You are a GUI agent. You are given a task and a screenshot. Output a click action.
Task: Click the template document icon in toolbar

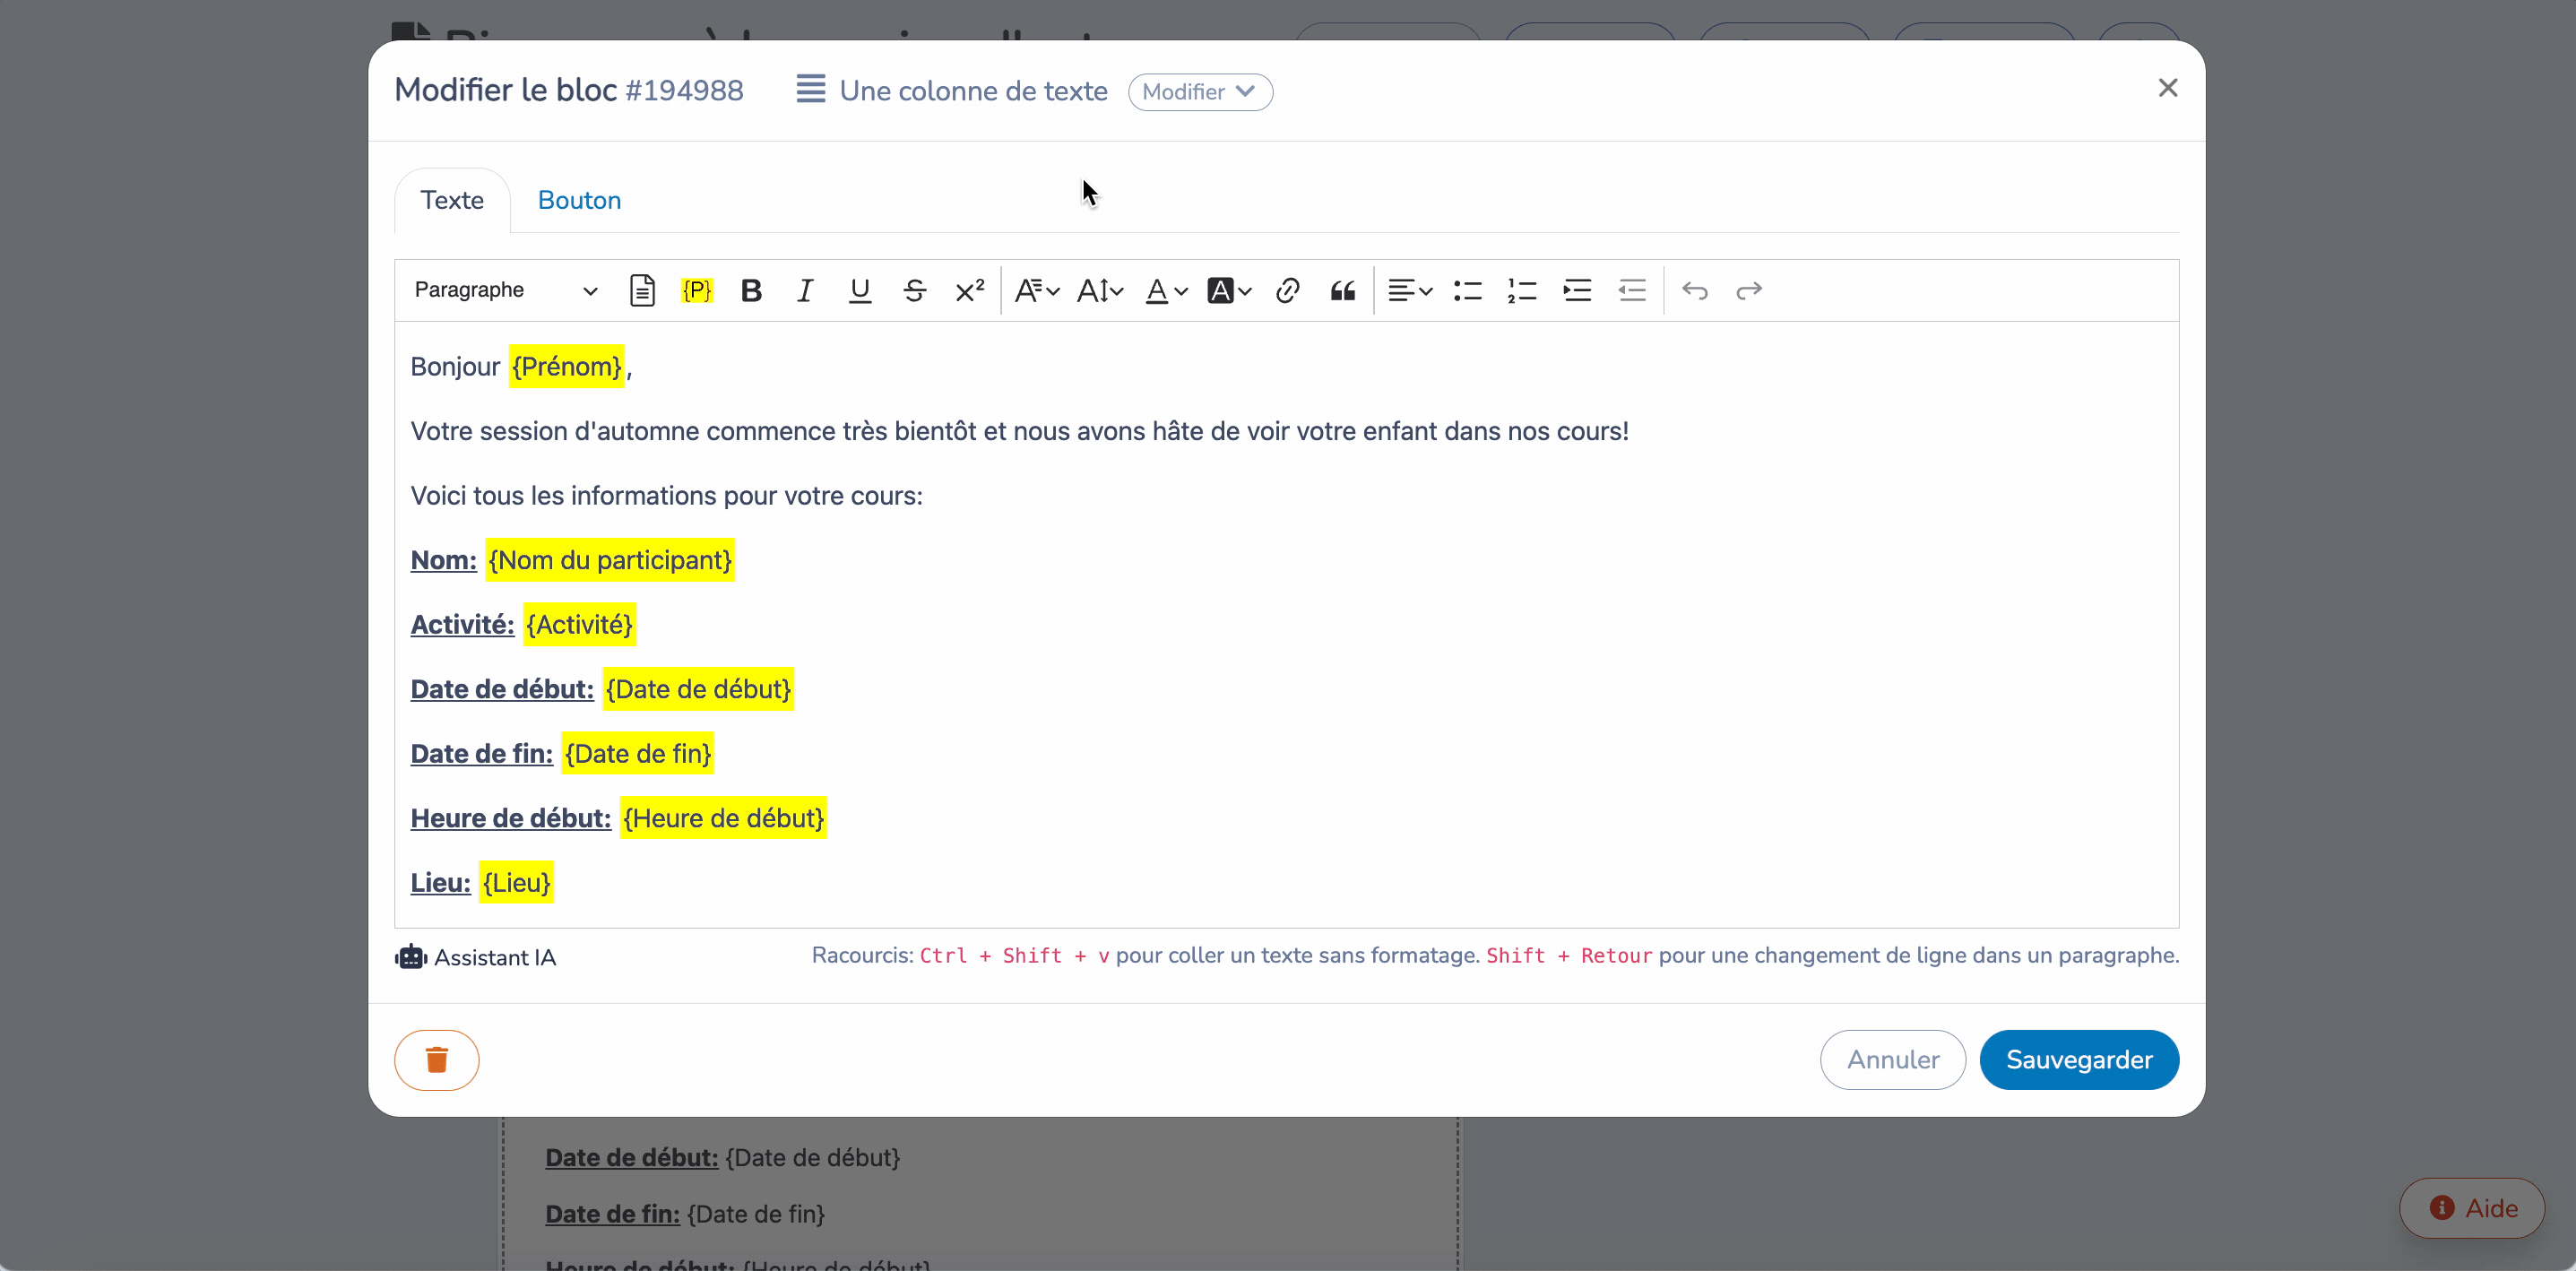(x=642, y=290)
